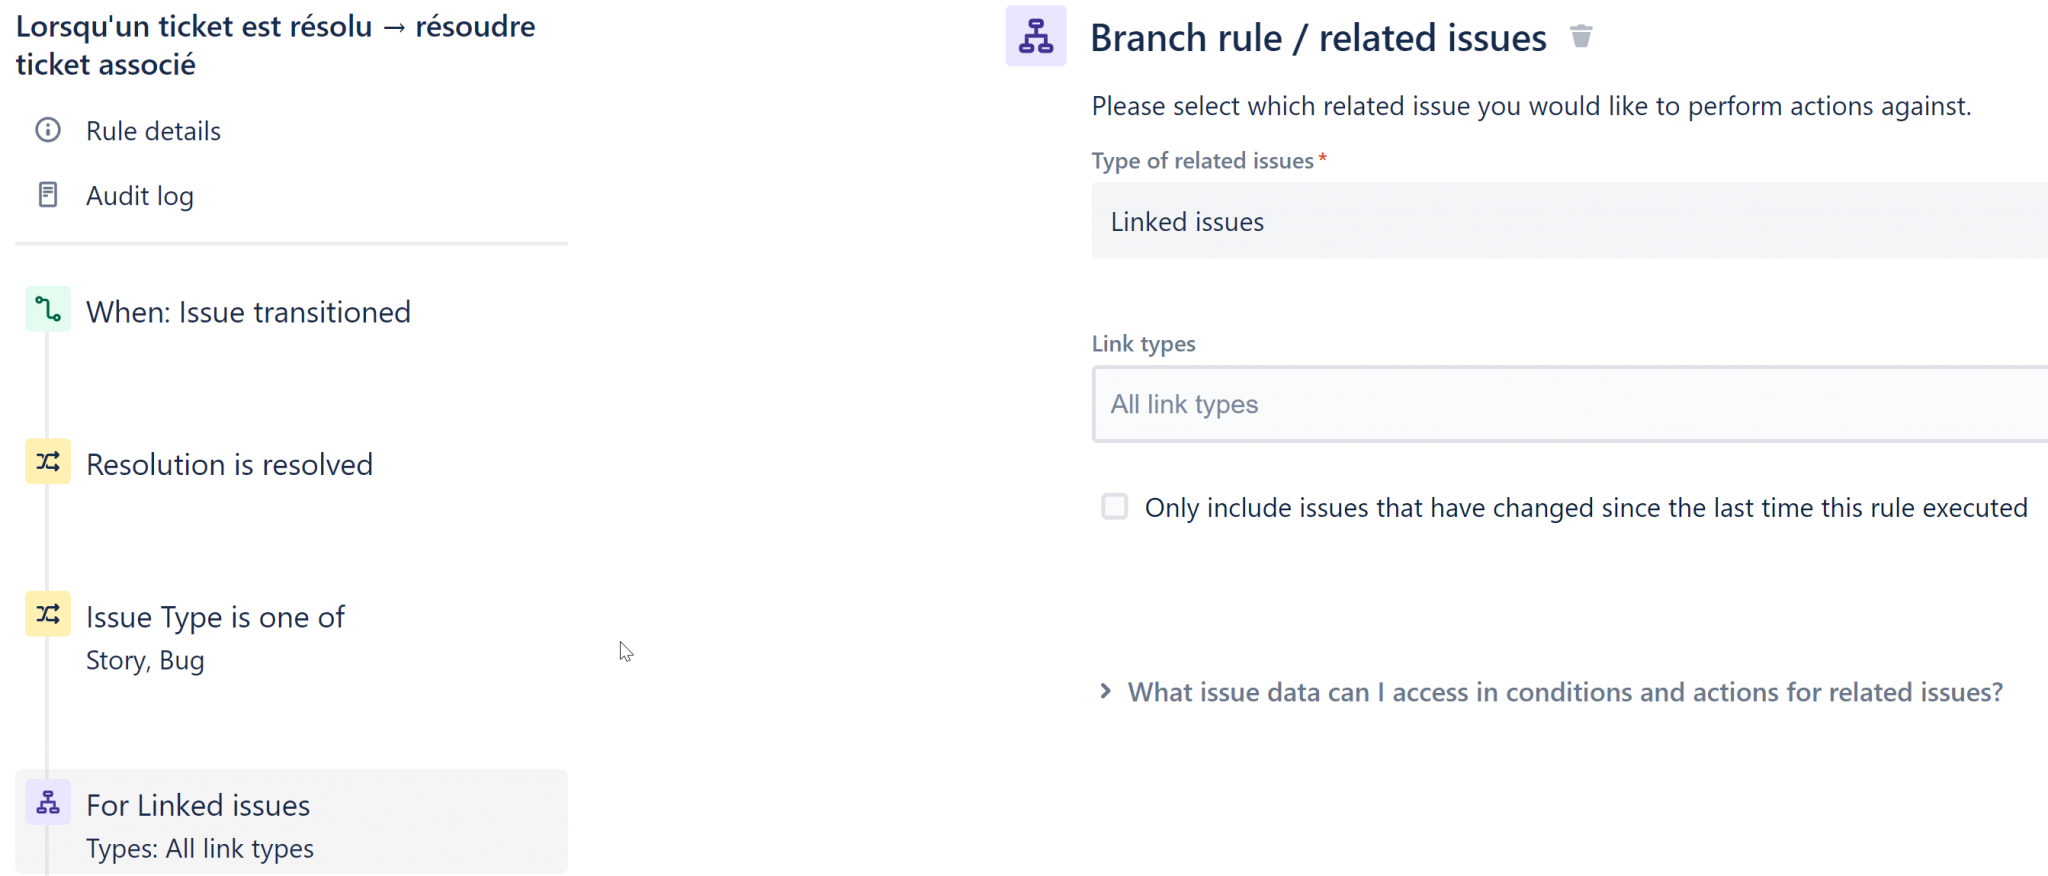Screen dimensions: 2048x876
Task: Select the Issue Type is one of condition
Action: click(215, 618)
